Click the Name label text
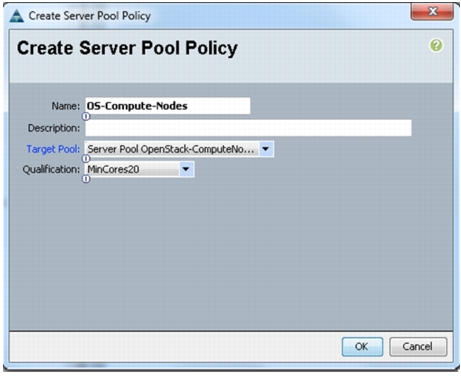 tap(66, 106)
